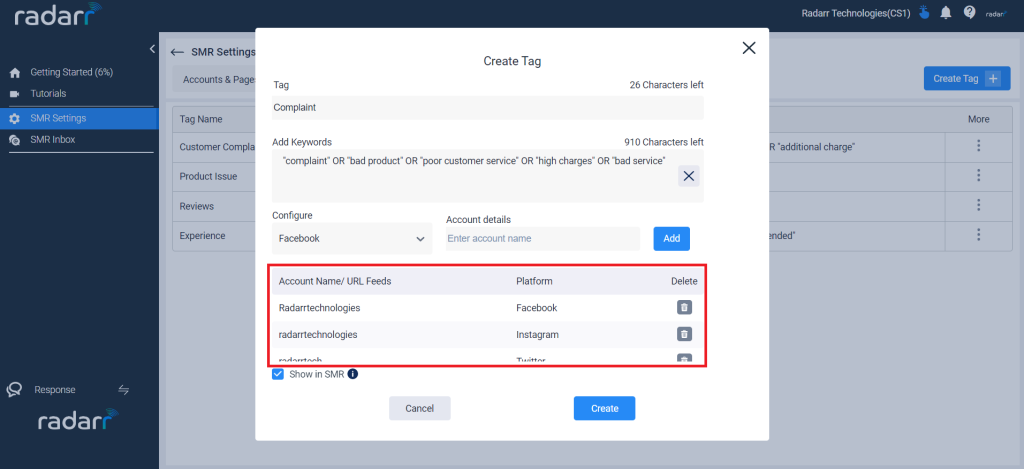
Task: Collapse the left sidebar chevron
Action: 152,49
